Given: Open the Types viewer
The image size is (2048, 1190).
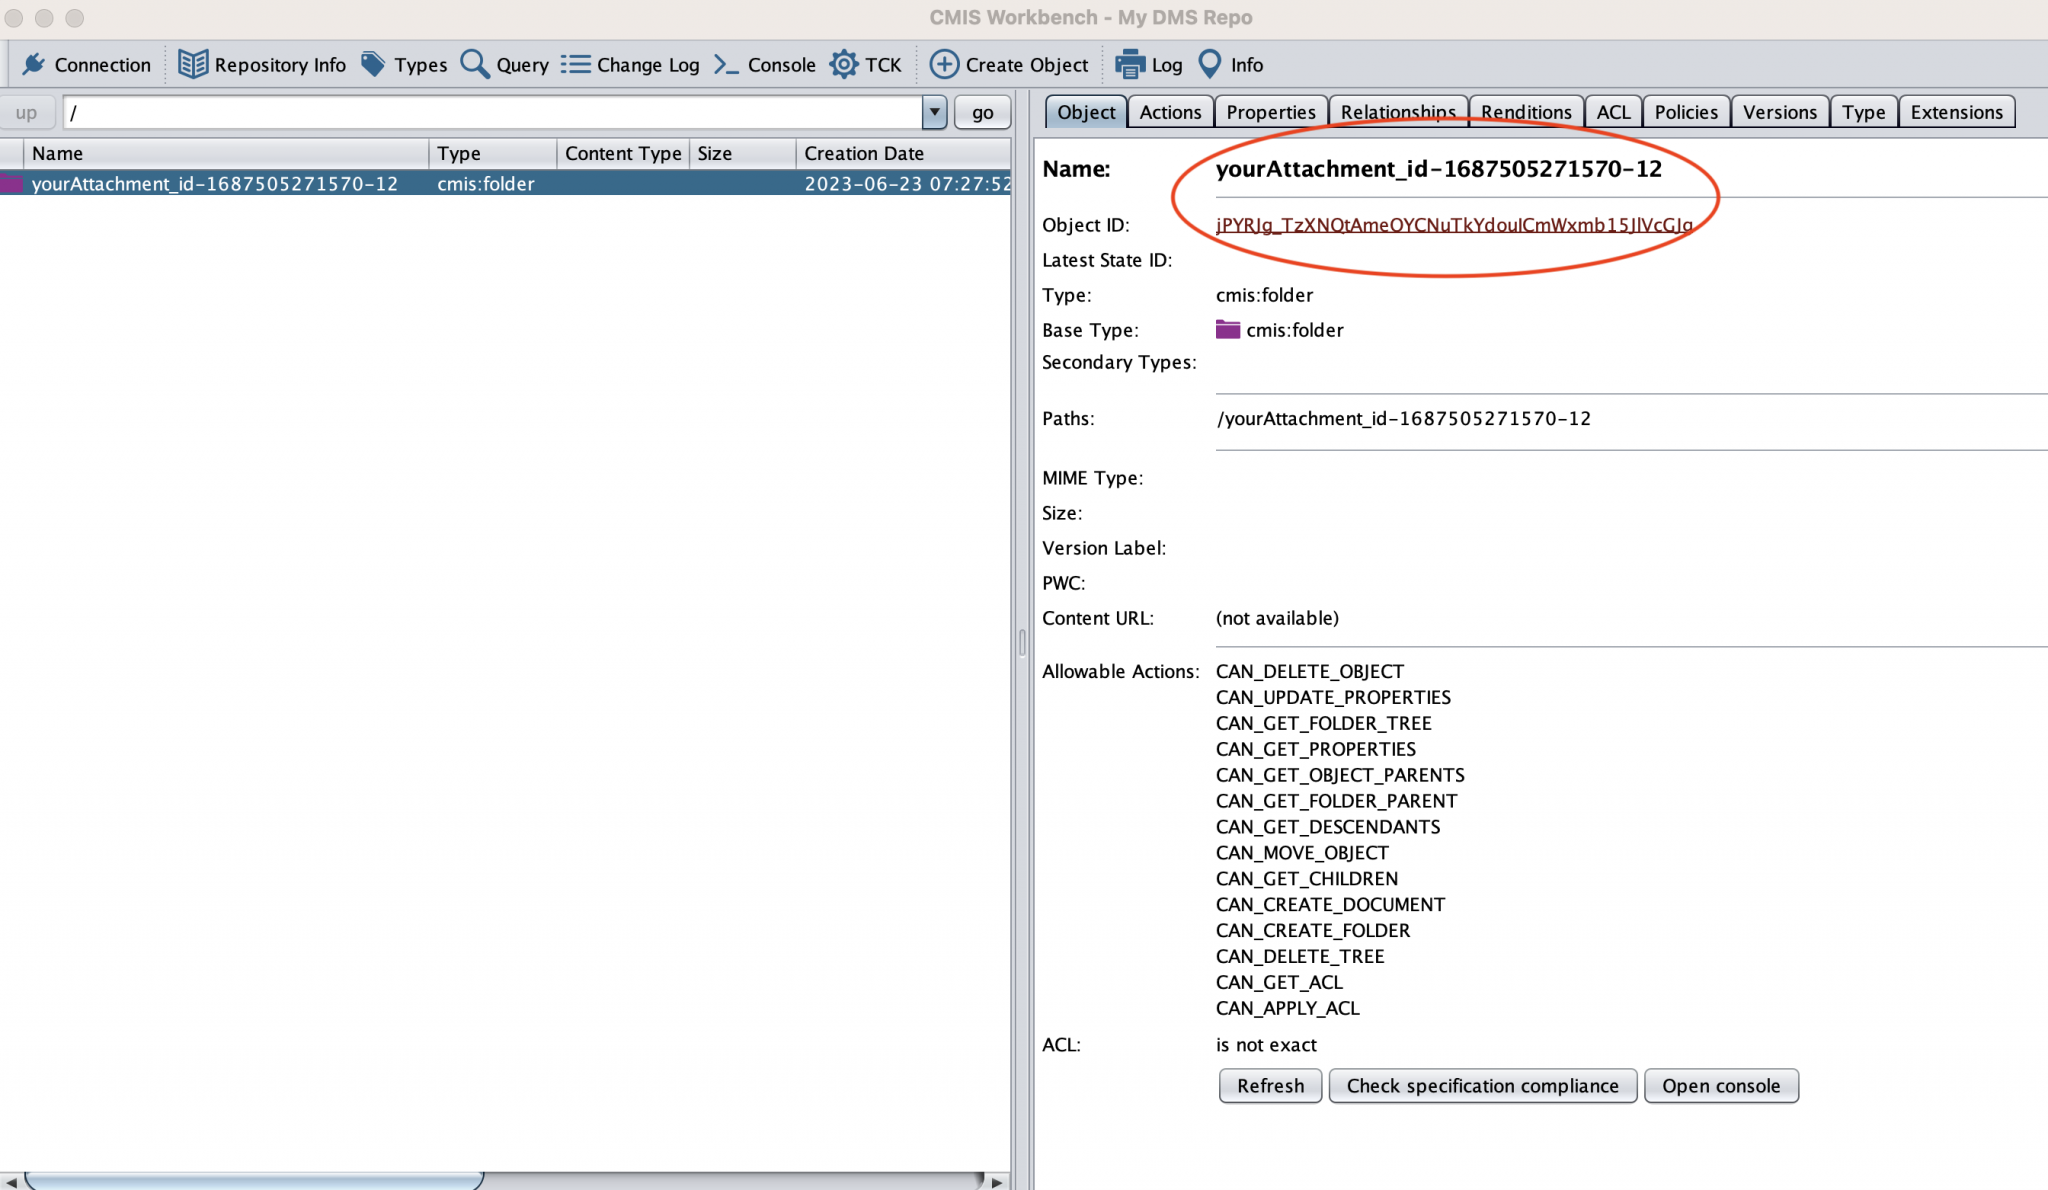Looking at the screenshot, I should 404,64.
